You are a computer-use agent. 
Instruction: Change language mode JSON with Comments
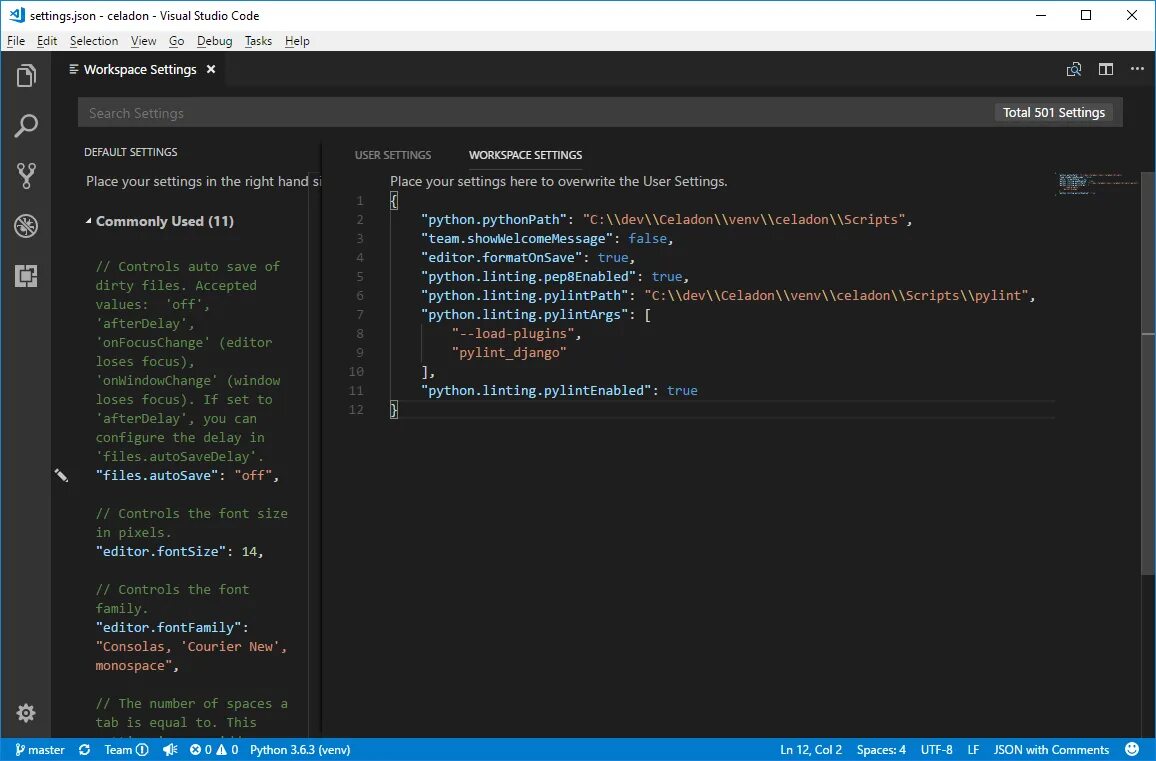(x=1051, y=750)
